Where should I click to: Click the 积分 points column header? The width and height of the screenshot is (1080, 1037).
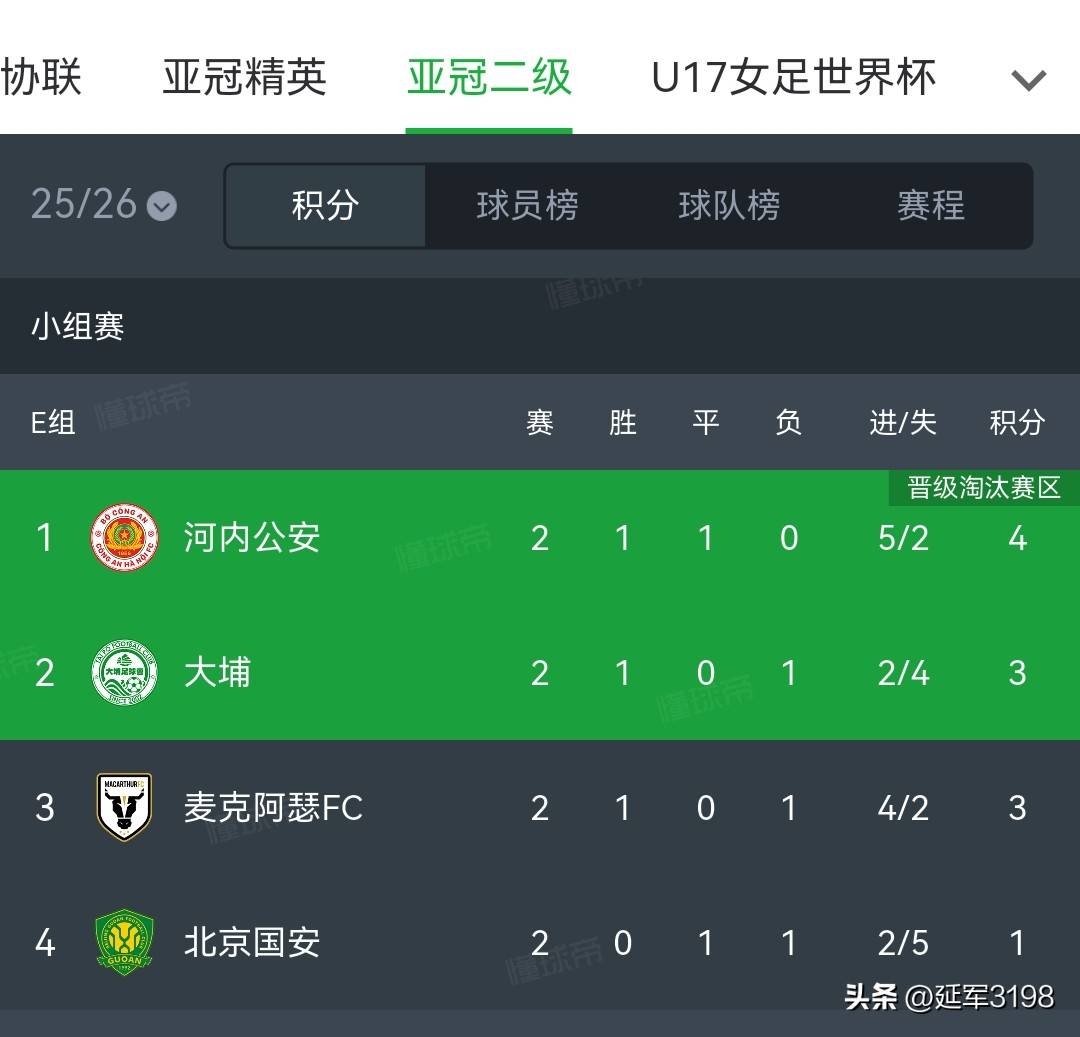tap(1017, 423)
